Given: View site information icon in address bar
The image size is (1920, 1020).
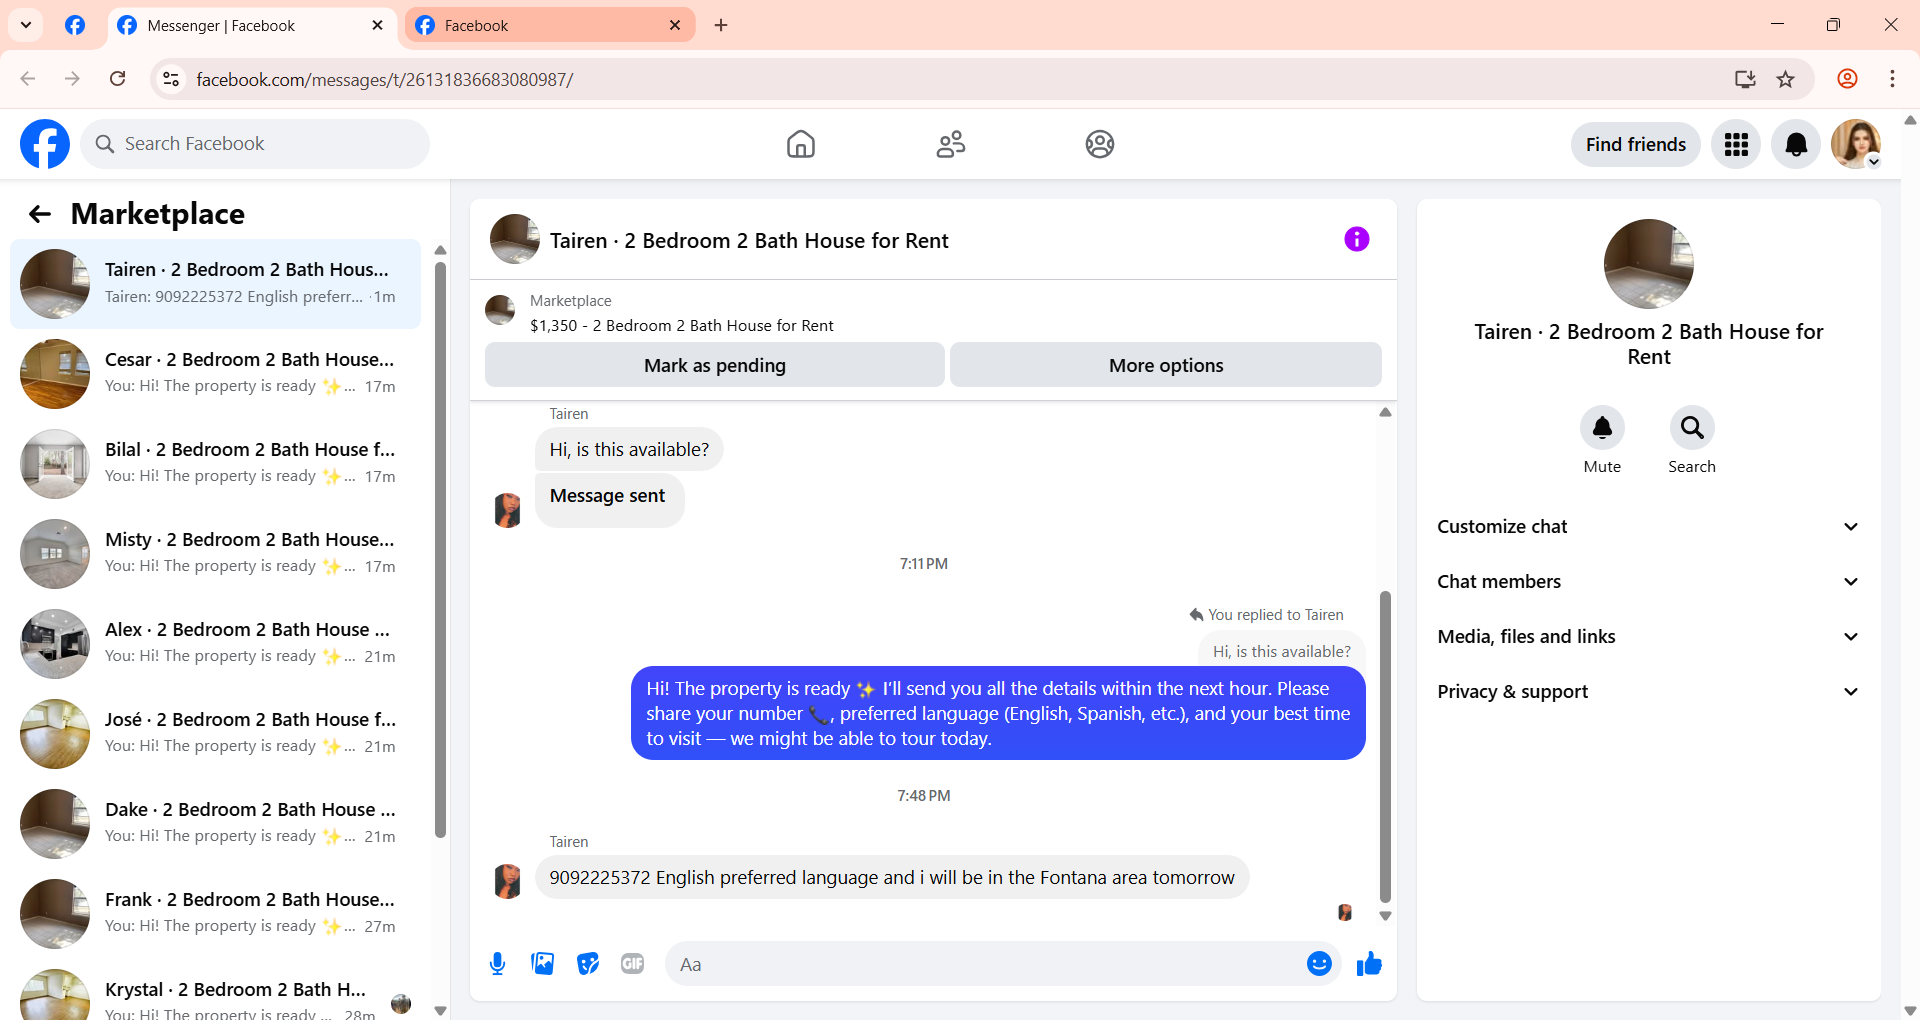Looking at the screenshot, I should tap(171, 79).
